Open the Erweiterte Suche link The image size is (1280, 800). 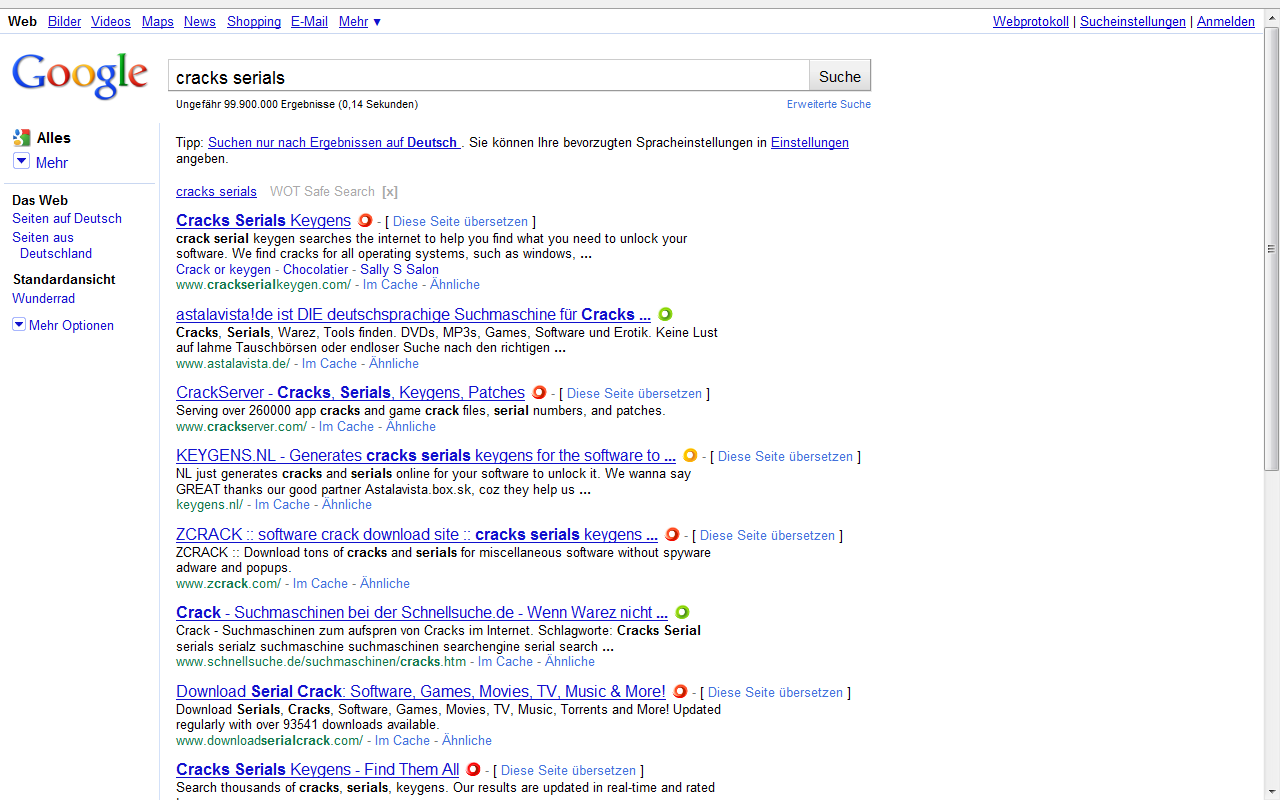[828, 104]
